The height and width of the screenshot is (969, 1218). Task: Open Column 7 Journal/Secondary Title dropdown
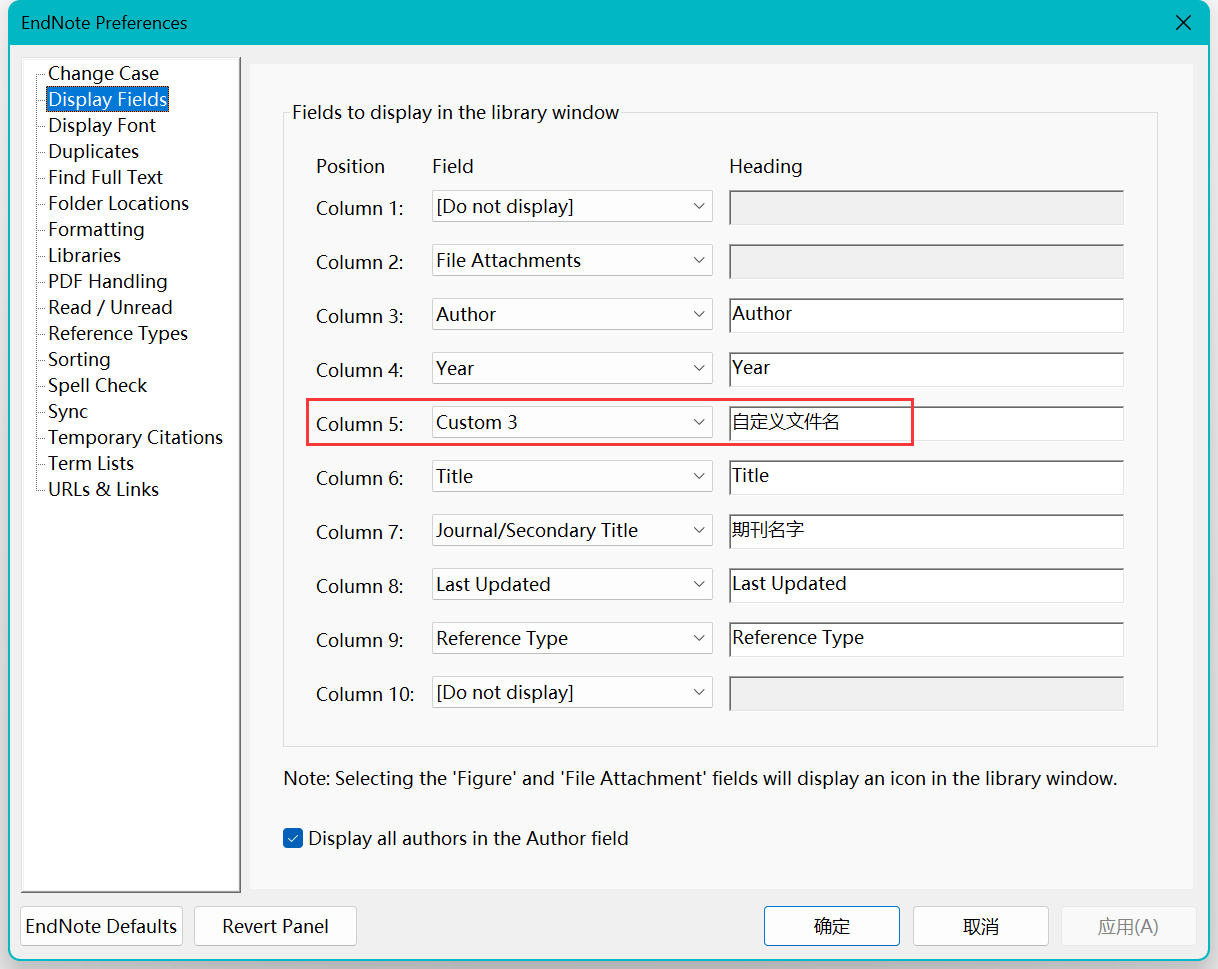[572, 531]
